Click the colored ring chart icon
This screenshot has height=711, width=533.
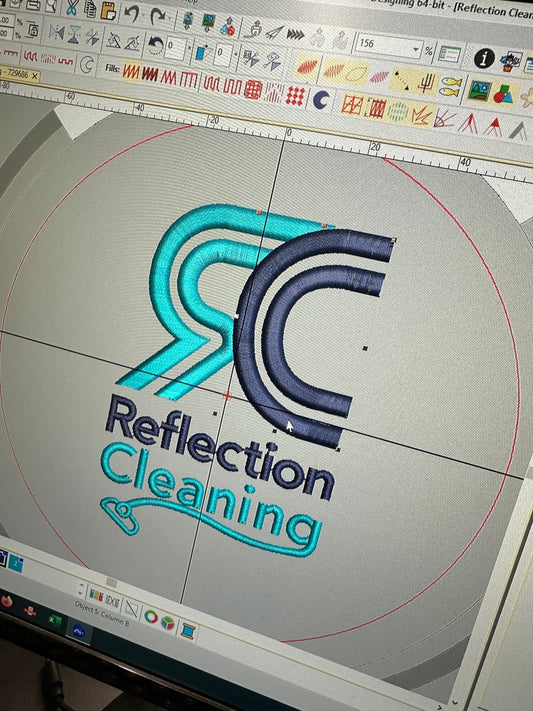tap(151, 617)
